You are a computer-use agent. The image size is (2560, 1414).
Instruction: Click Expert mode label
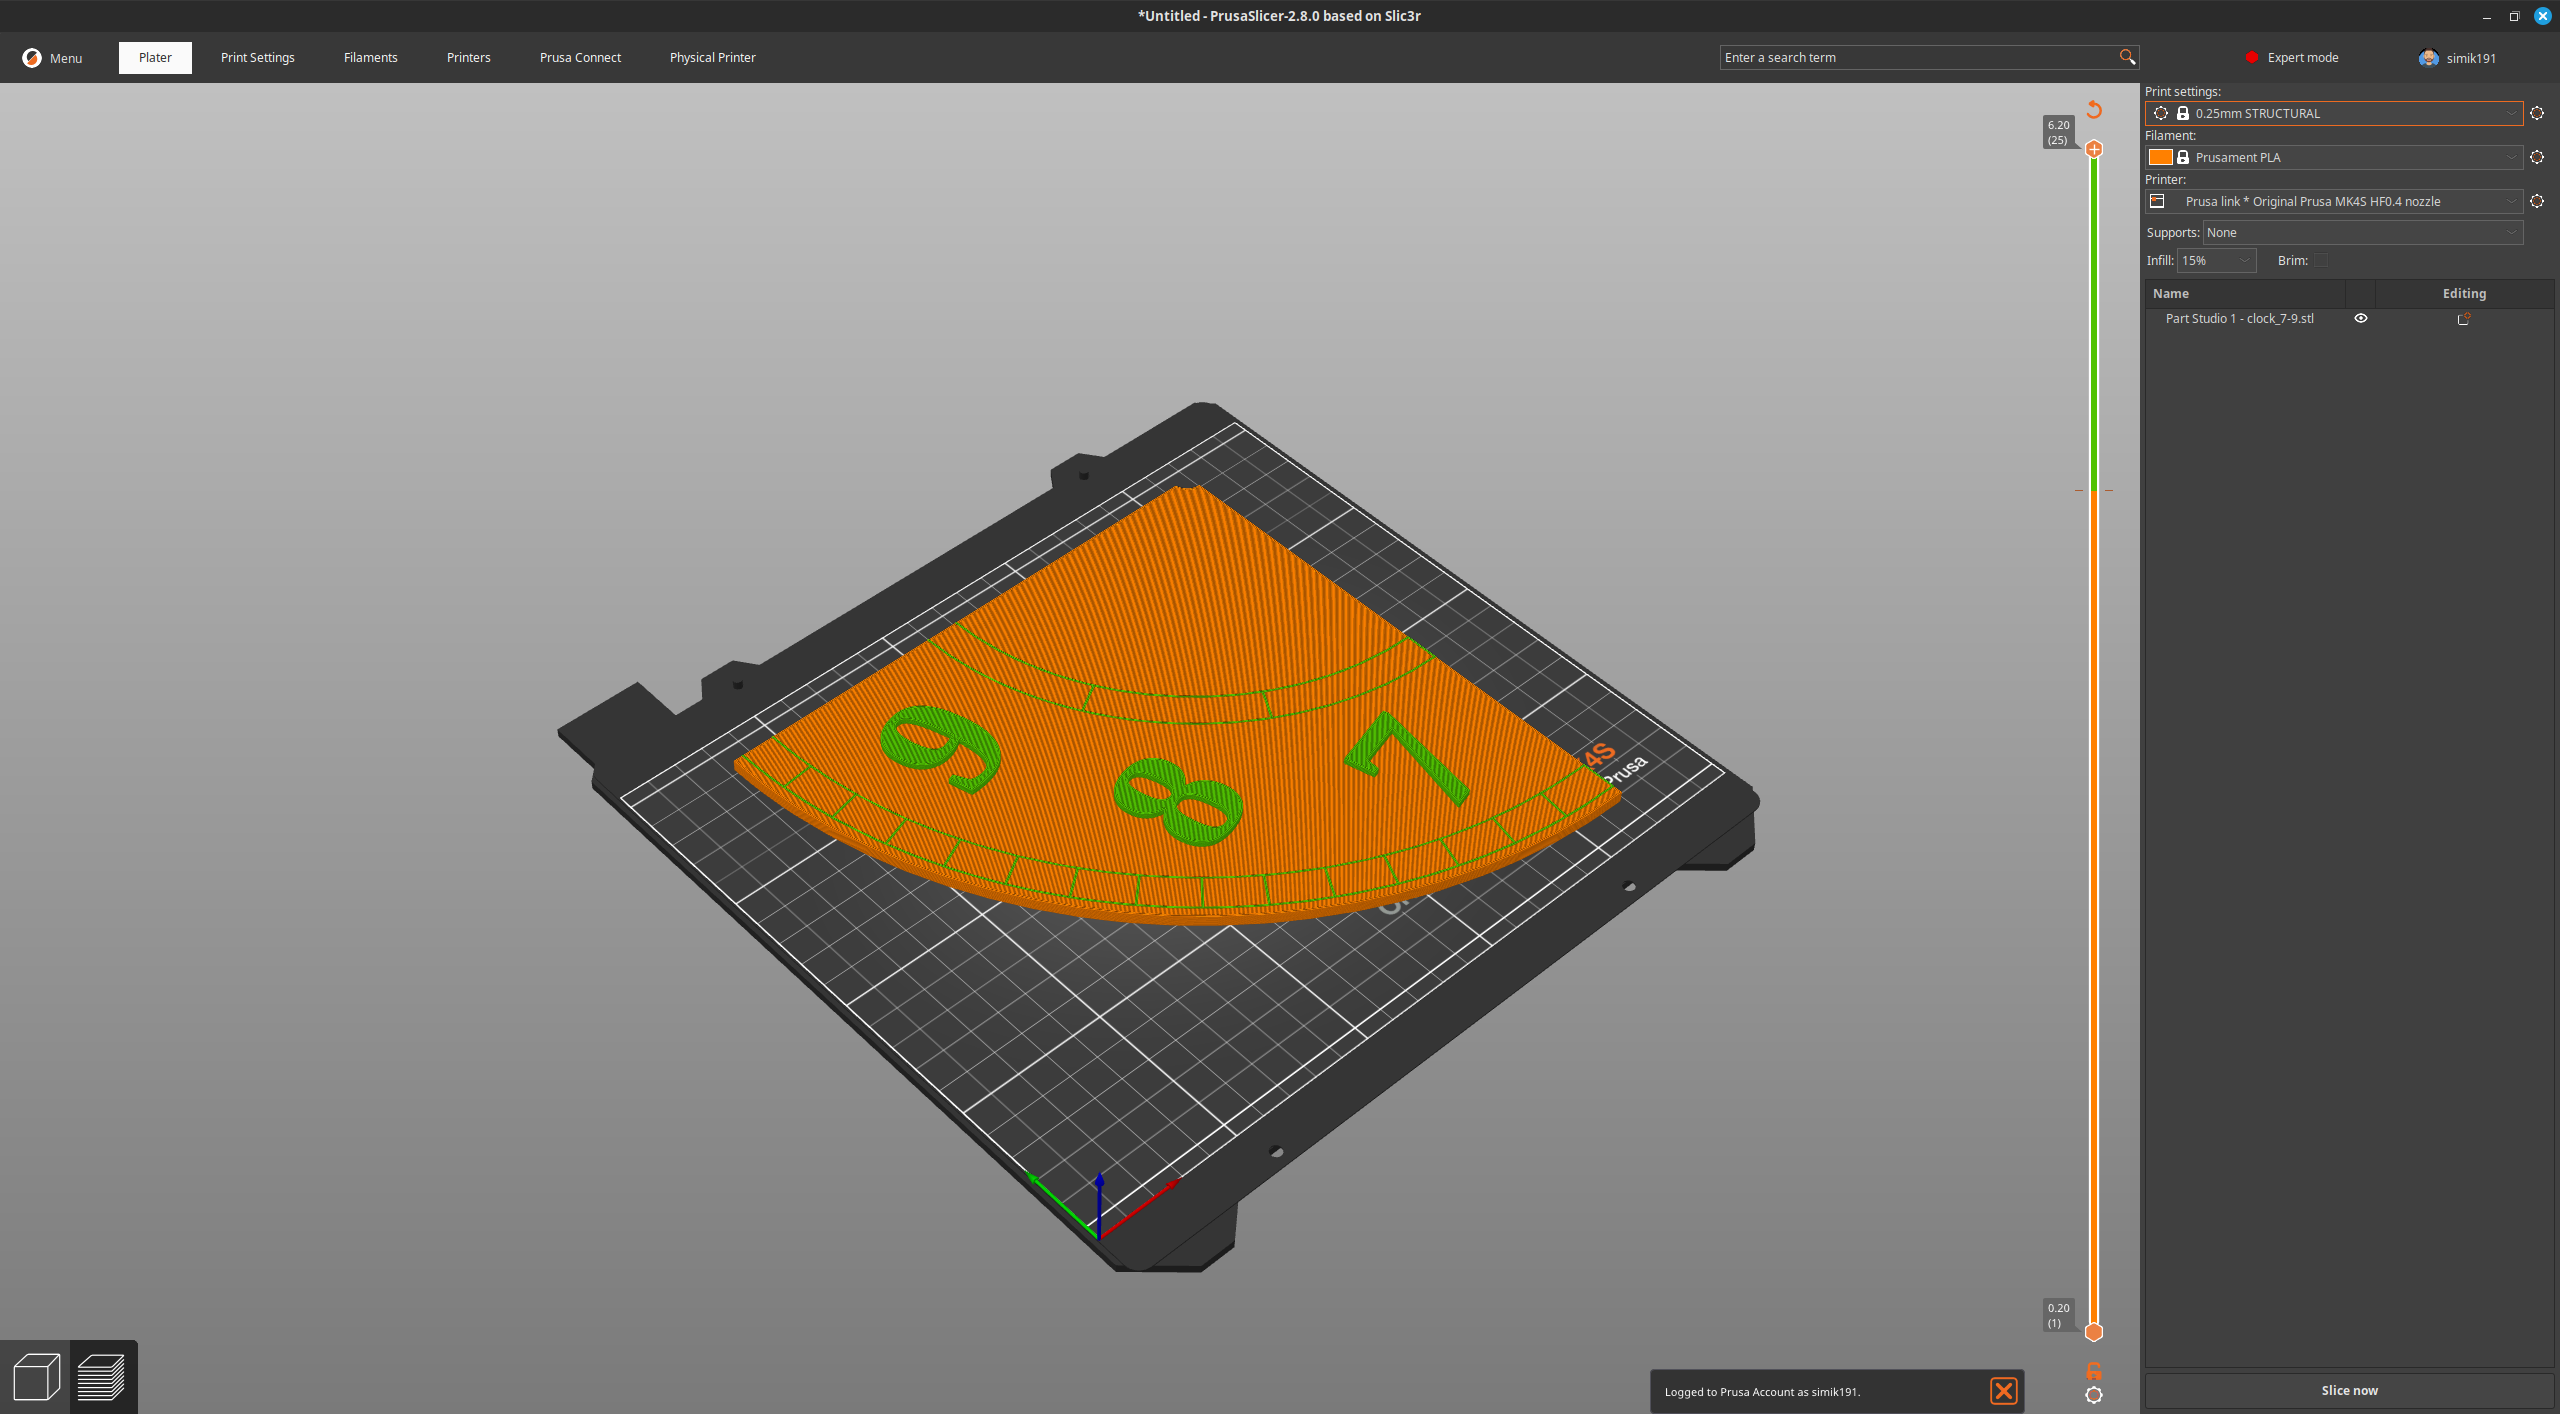[x=2303, y=57]
